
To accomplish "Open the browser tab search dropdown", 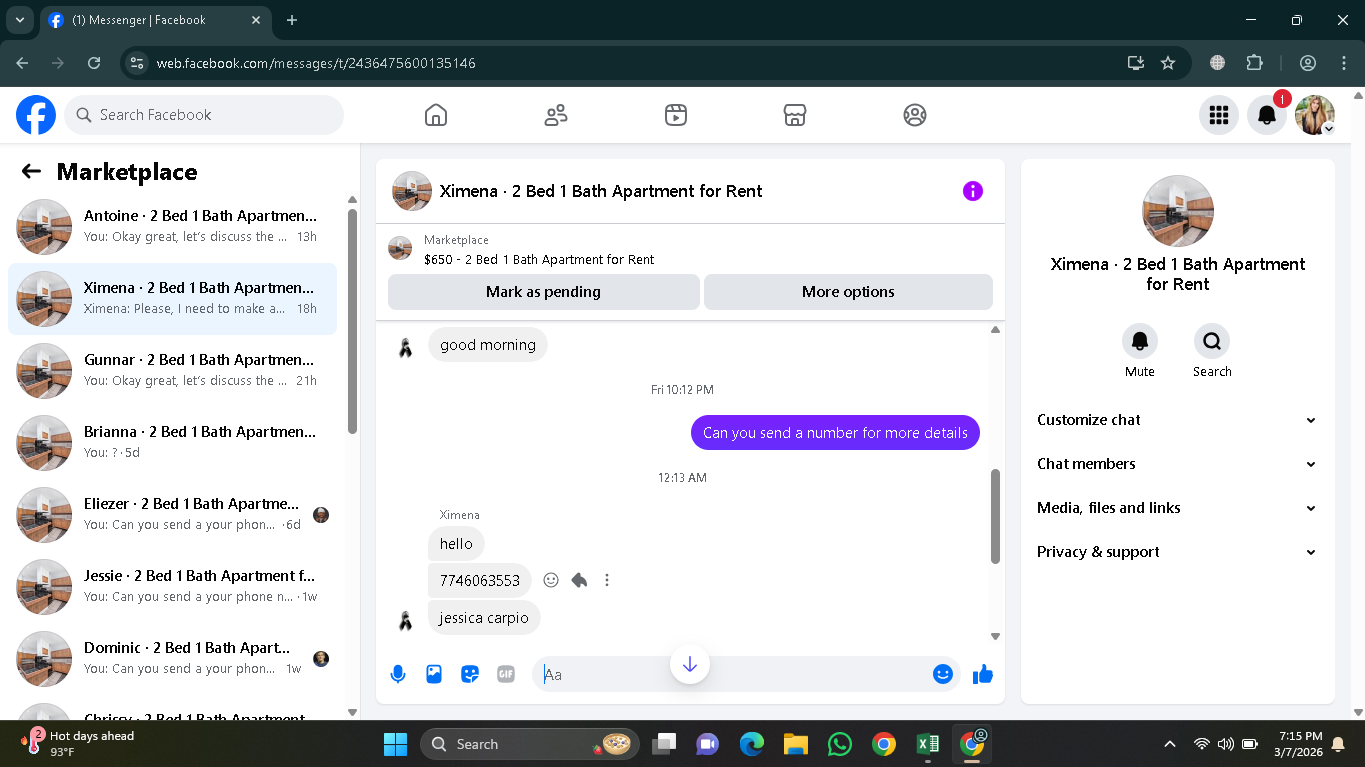I will (19, 20).
